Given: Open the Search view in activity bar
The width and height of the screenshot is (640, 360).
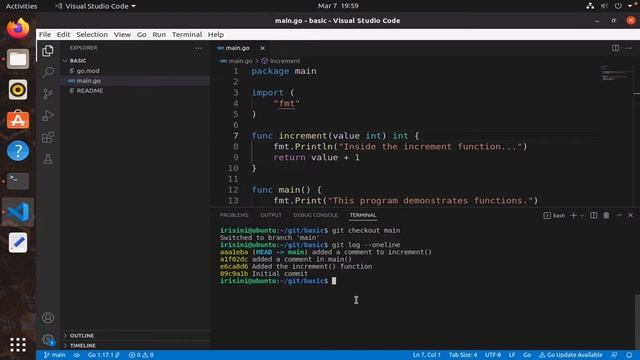Looking at the screenshot, I should point(48,72).
